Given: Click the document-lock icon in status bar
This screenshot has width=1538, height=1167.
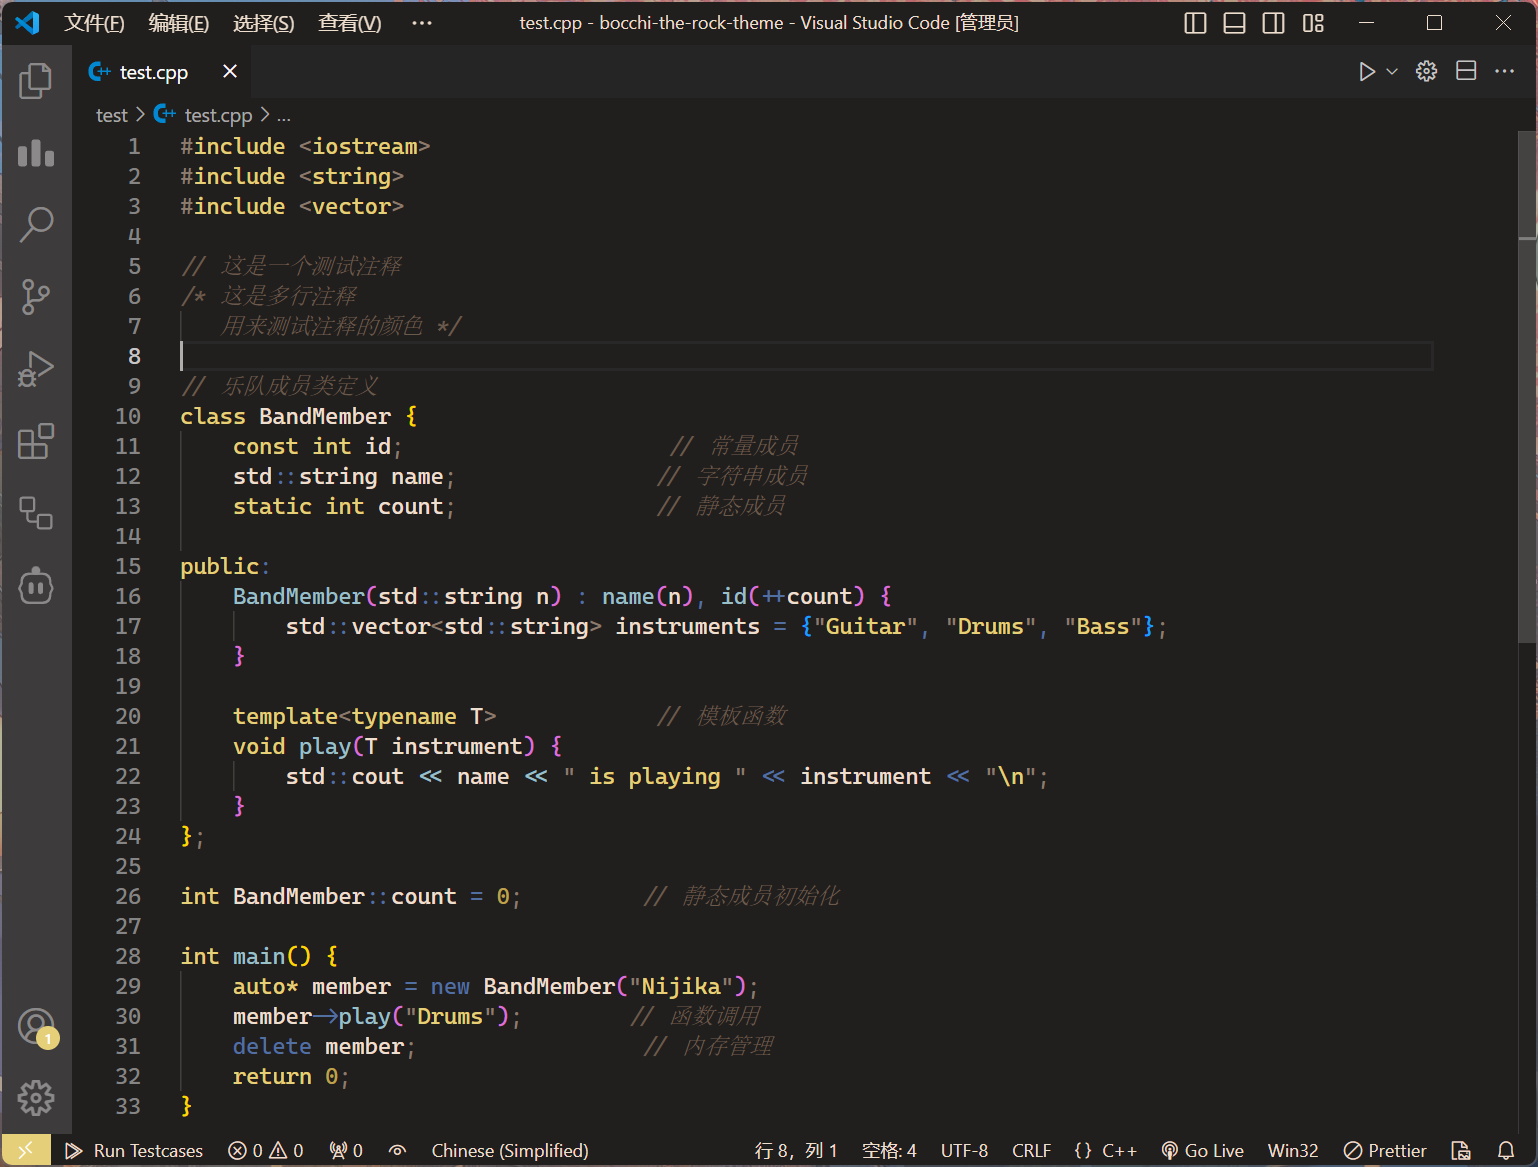Looking at the screenshot, I should (x=1461, y=1151).
